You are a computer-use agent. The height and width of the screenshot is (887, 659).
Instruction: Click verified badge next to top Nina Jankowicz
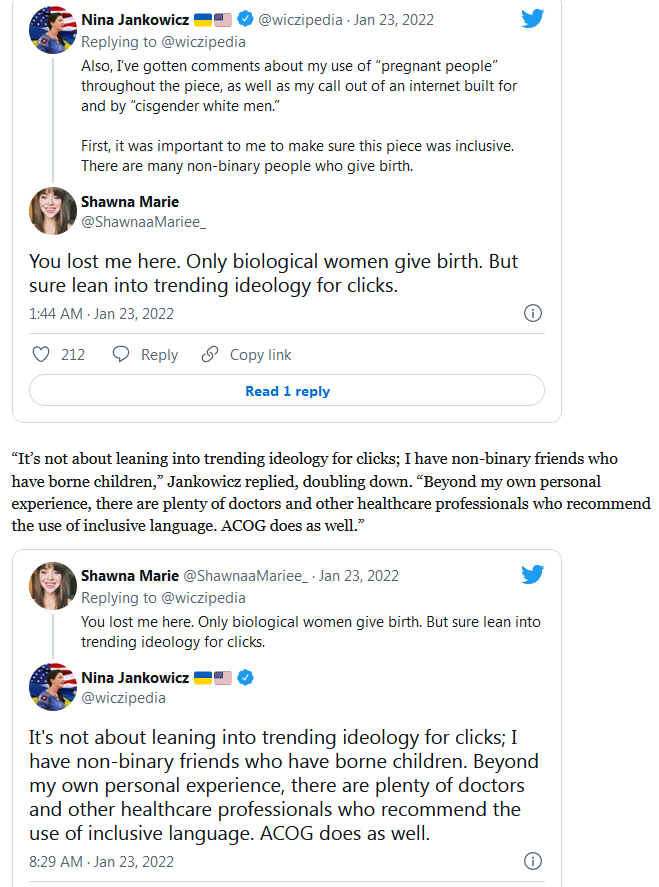(245, 19)
